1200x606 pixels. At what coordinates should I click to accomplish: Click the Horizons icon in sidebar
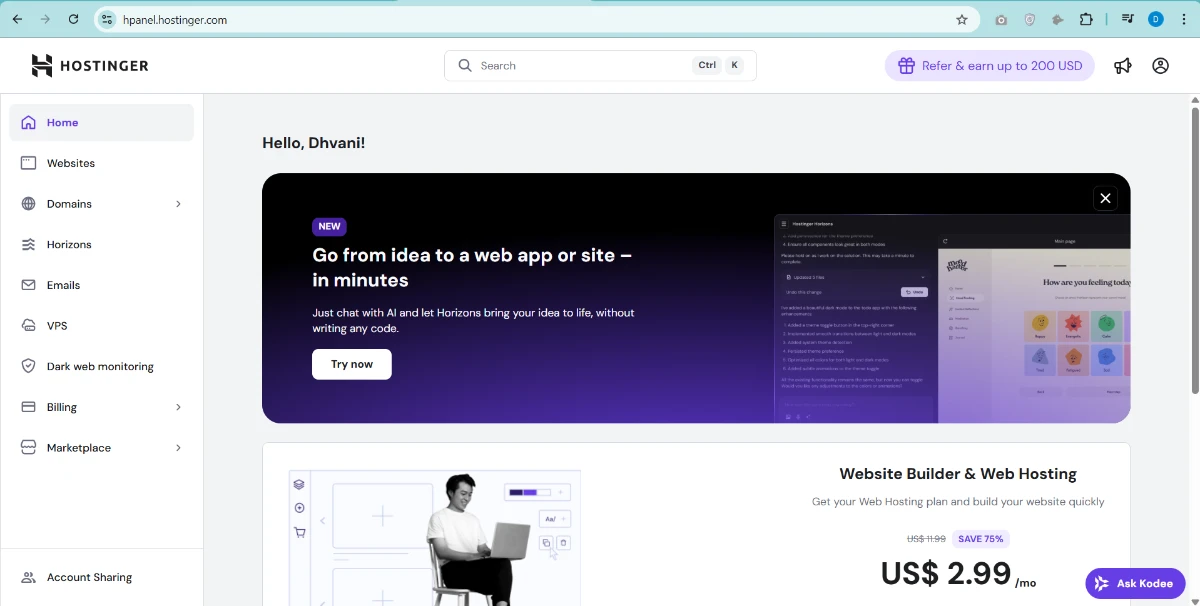pyautogui.click(x=28, y=245)
